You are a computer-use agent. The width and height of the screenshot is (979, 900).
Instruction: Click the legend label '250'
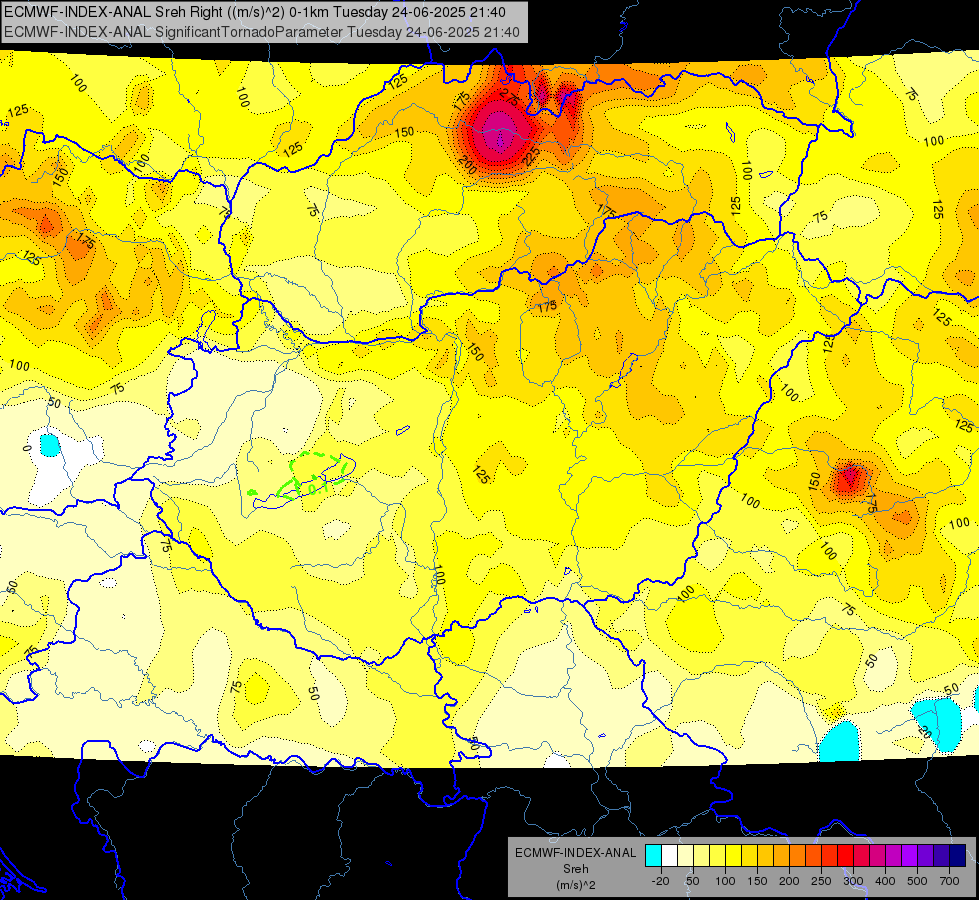pos(821,881)
